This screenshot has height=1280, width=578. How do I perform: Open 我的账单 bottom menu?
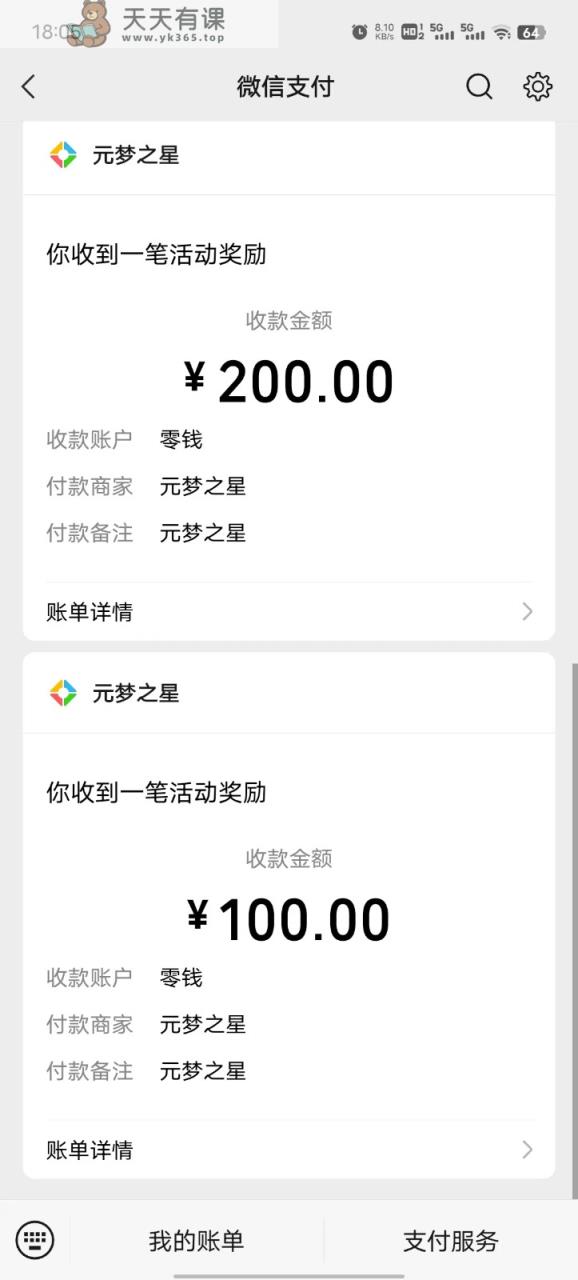click(196, 1241)
